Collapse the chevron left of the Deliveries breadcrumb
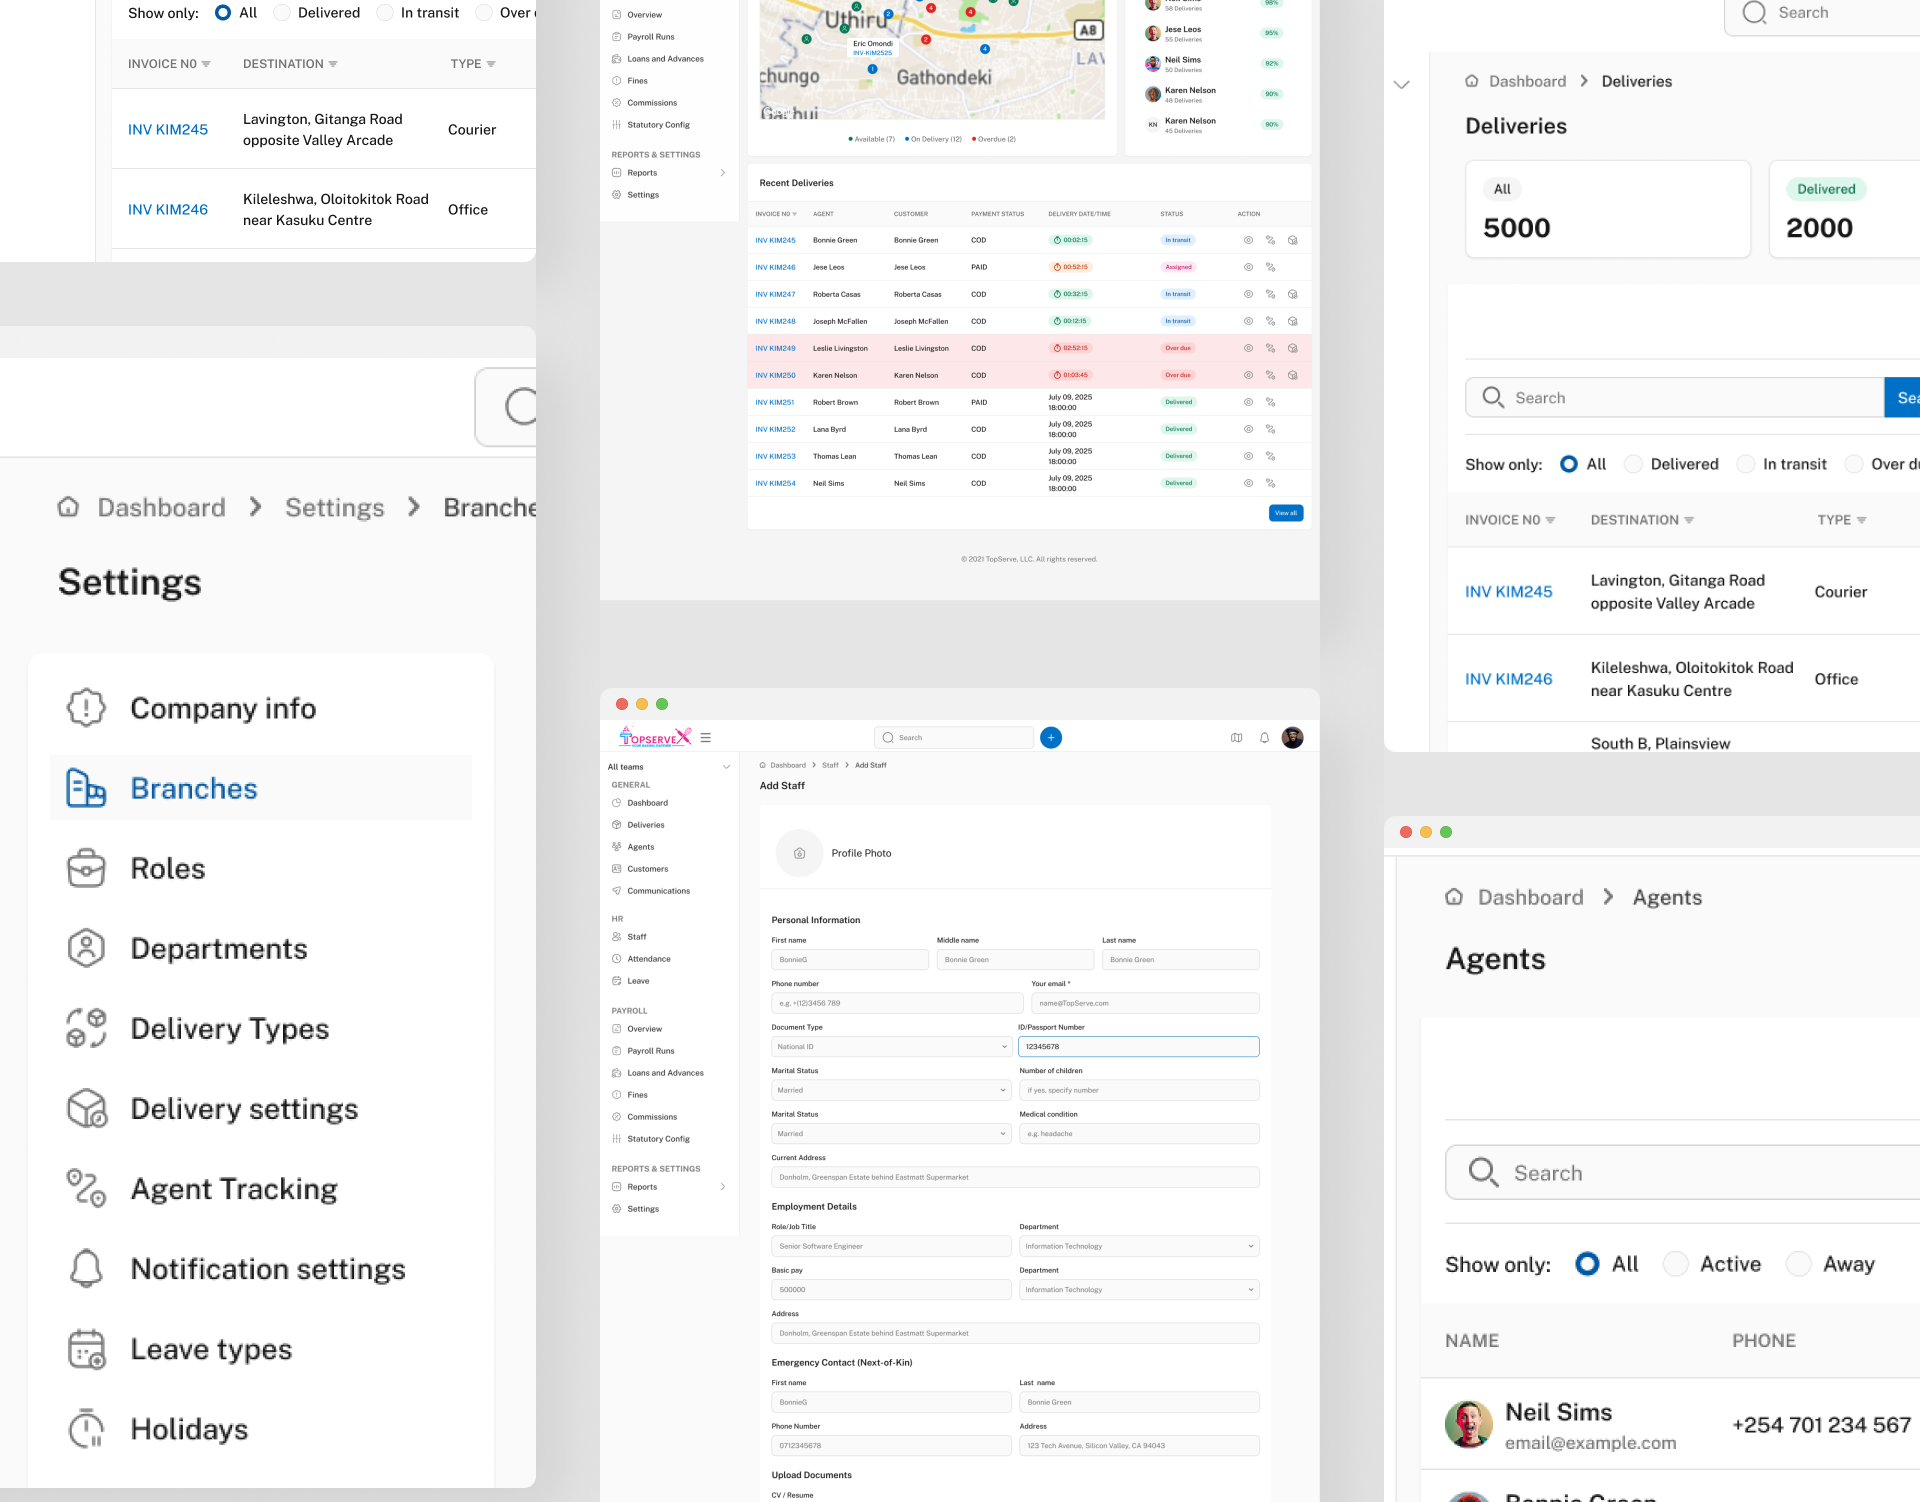Viewport: 1920px width, 1502px height. (x=1402, y=85)
